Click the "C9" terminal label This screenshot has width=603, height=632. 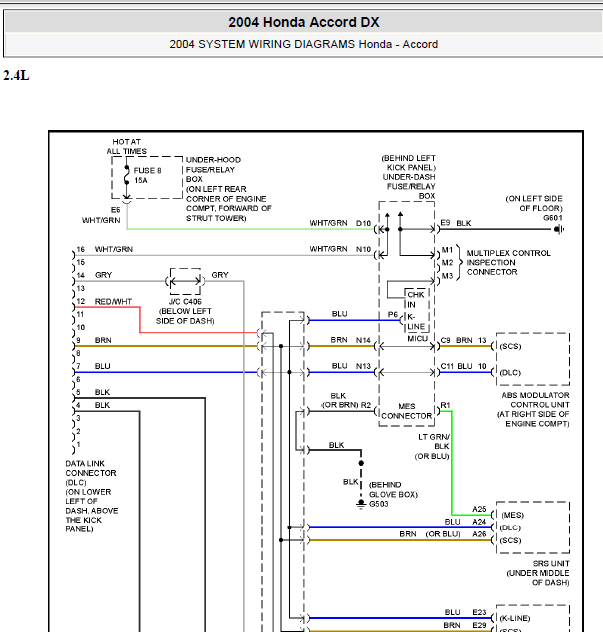[x=445, y=340]
